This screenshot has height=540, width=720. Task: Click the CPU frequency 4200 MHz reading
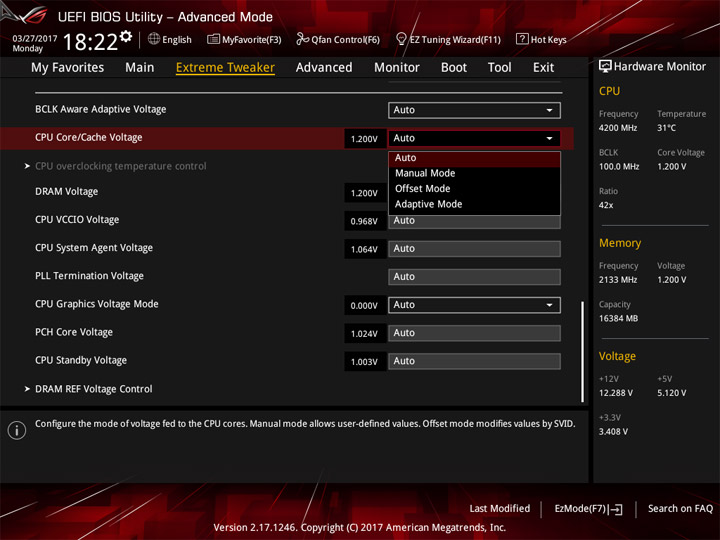[618, 128]
